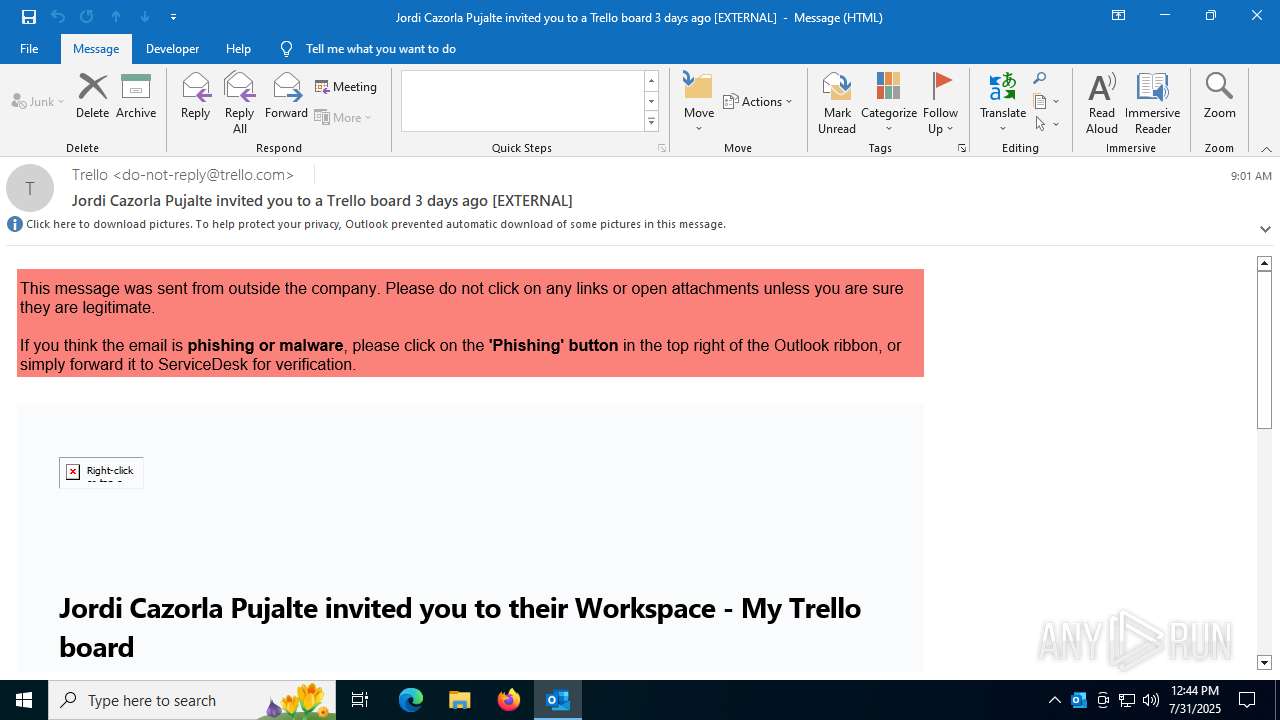Open the File menu
This screenshot has width=1280, height=720.
coord(29,48)
